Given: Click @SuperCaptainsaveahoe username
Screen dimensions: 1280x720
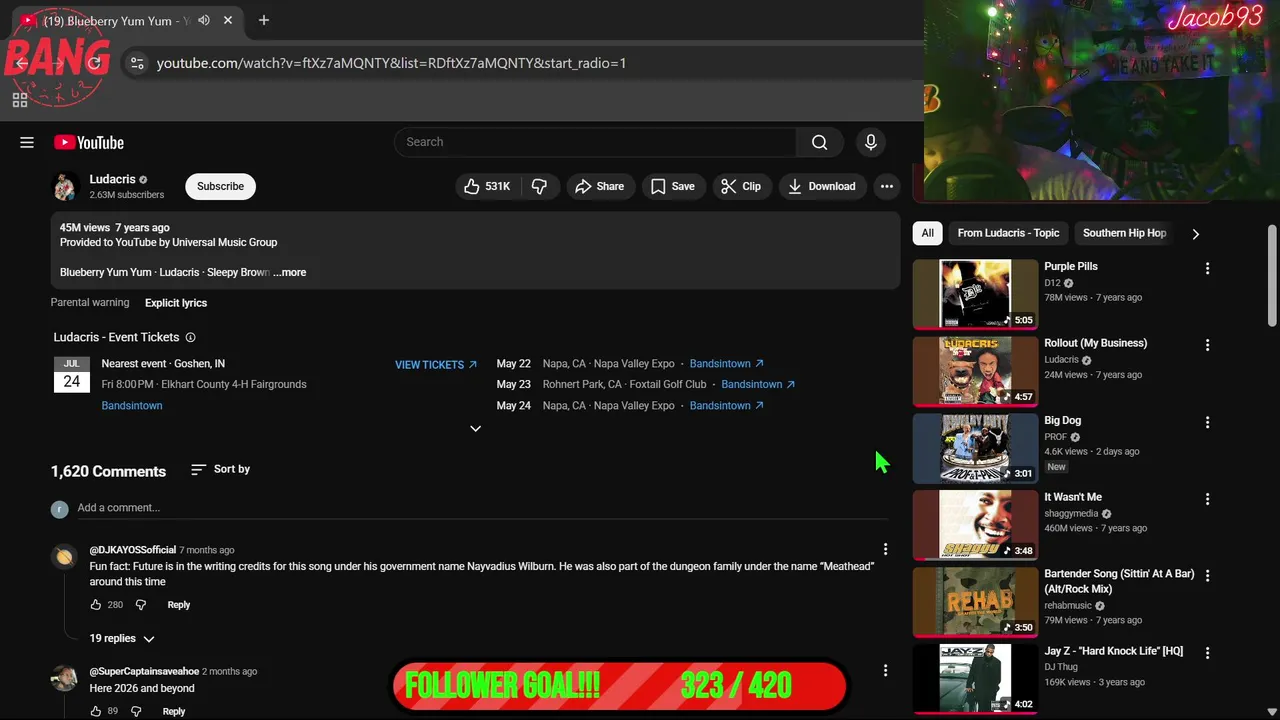Looking at the screenshot, I should click(144, 671).
